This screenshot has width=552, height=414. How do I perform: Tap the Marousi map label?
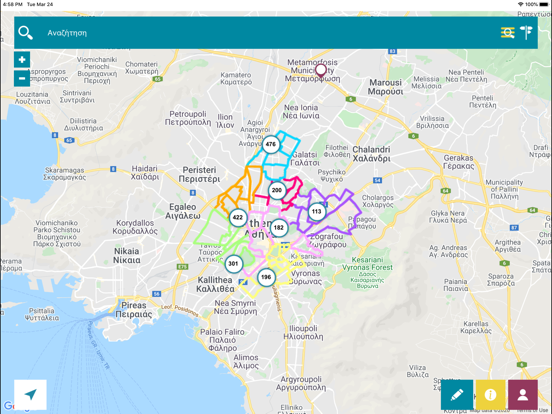point(385,87)
